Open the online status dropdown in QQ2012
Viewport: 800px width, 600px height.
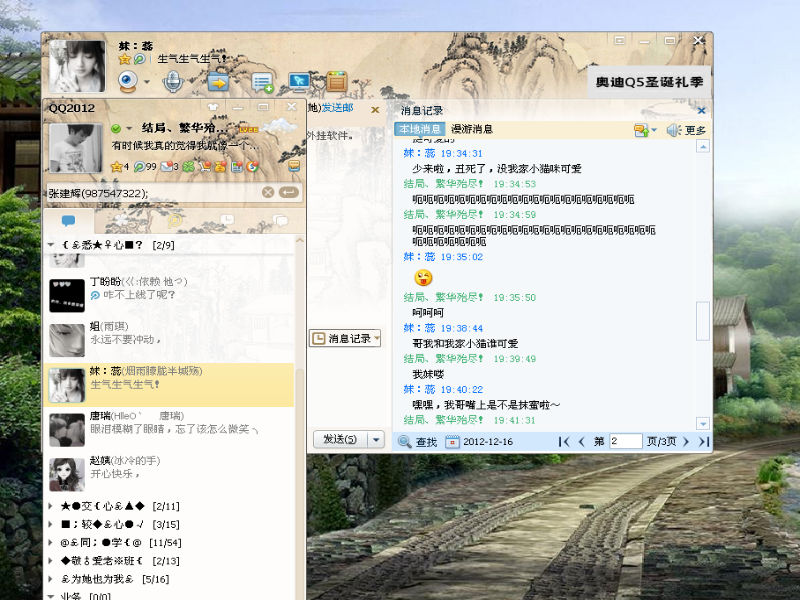pos(129,129)
